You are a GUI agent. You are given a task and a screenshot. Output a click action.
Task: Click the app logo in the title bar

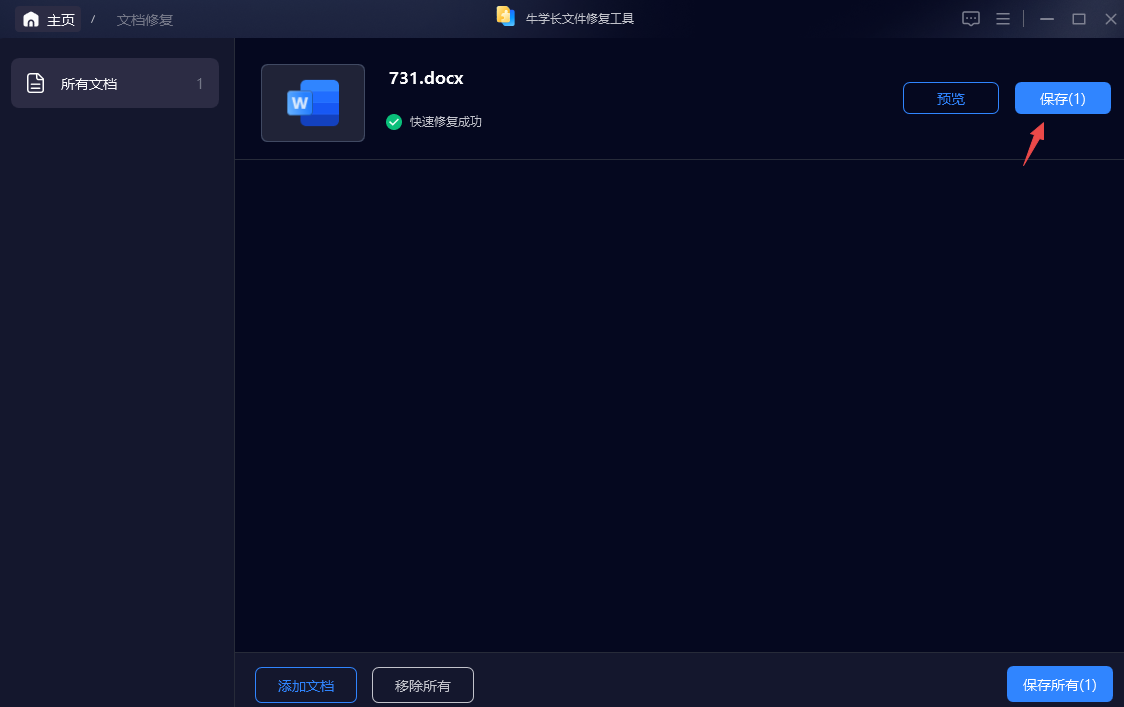click(505, 17)
